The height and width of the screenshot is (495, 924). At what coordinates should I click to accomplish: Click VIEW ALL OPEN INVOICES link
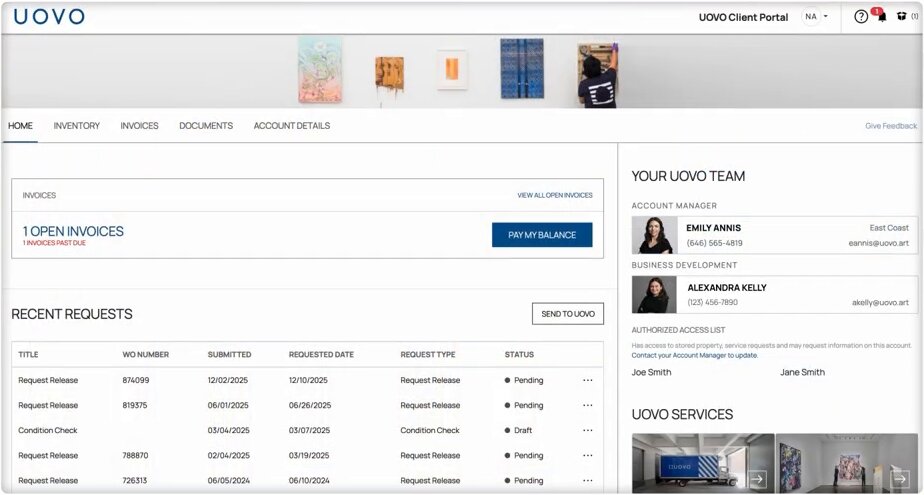click(555, 195)
